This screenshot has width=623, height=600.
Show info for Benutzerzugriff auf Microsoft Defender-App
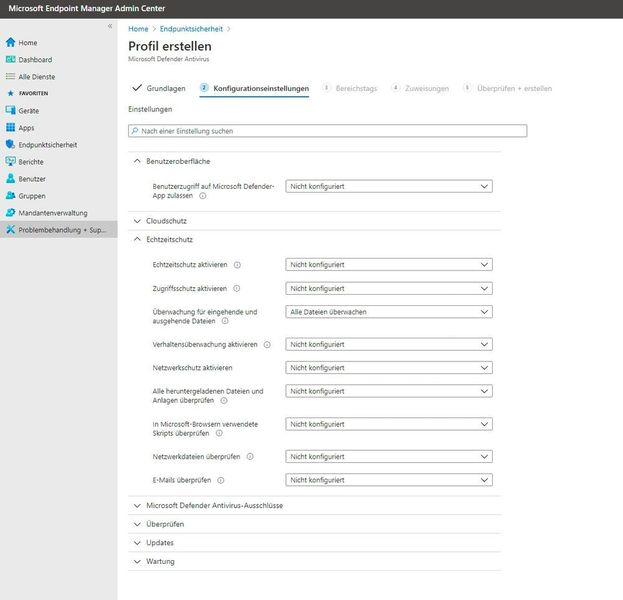pyautogui.click(x=203, y=196)
